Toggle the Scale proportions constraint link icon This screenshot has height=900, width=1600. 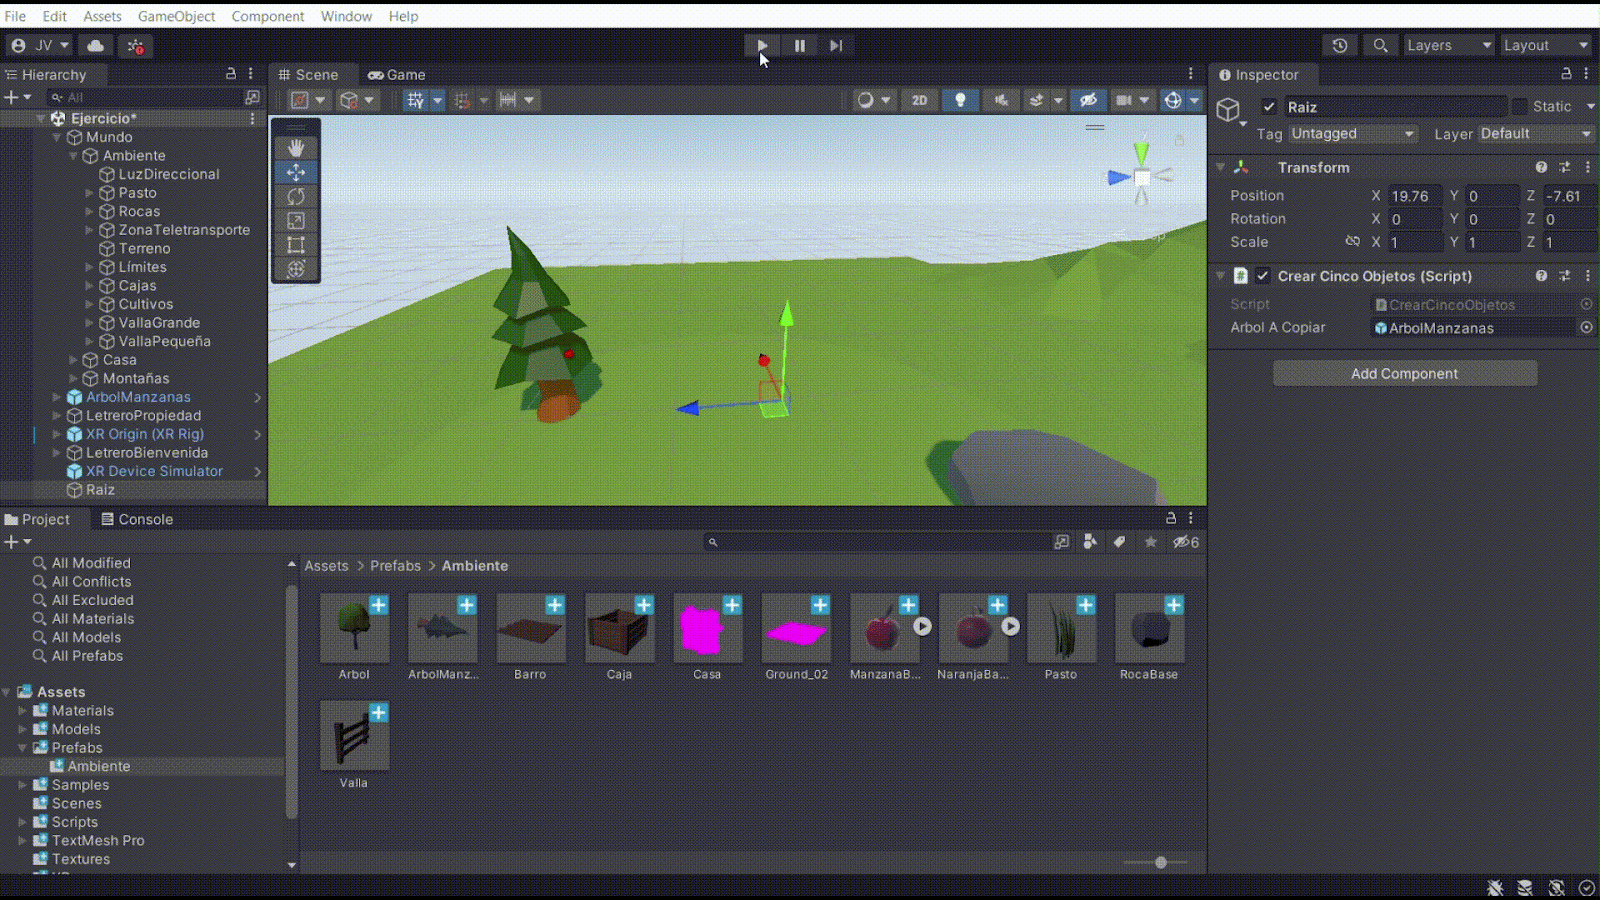(1352, 241)
